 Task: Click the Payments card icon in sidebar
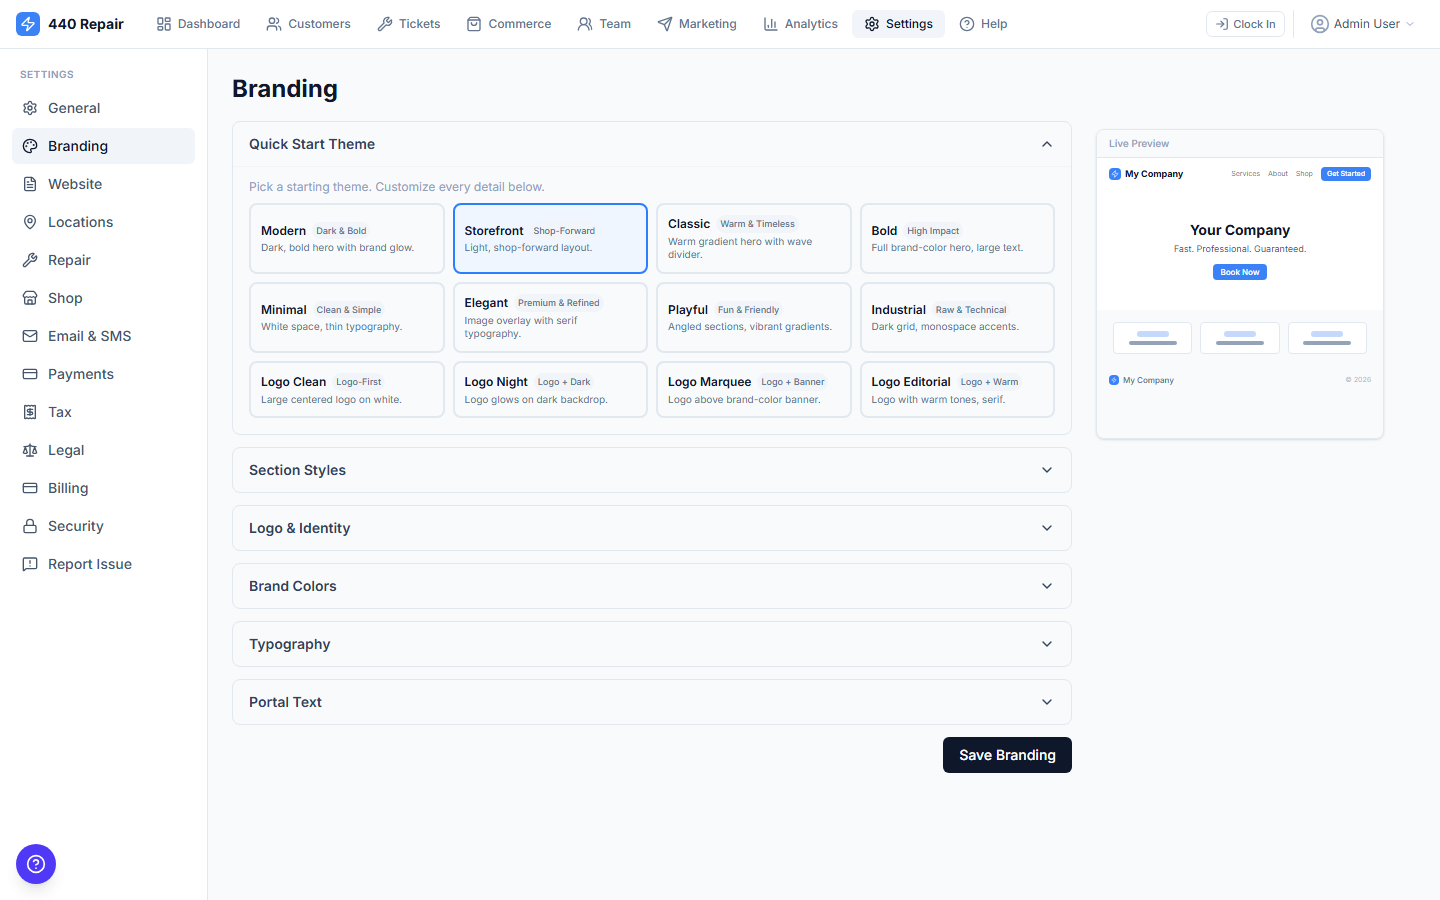[x=29, y=374]
